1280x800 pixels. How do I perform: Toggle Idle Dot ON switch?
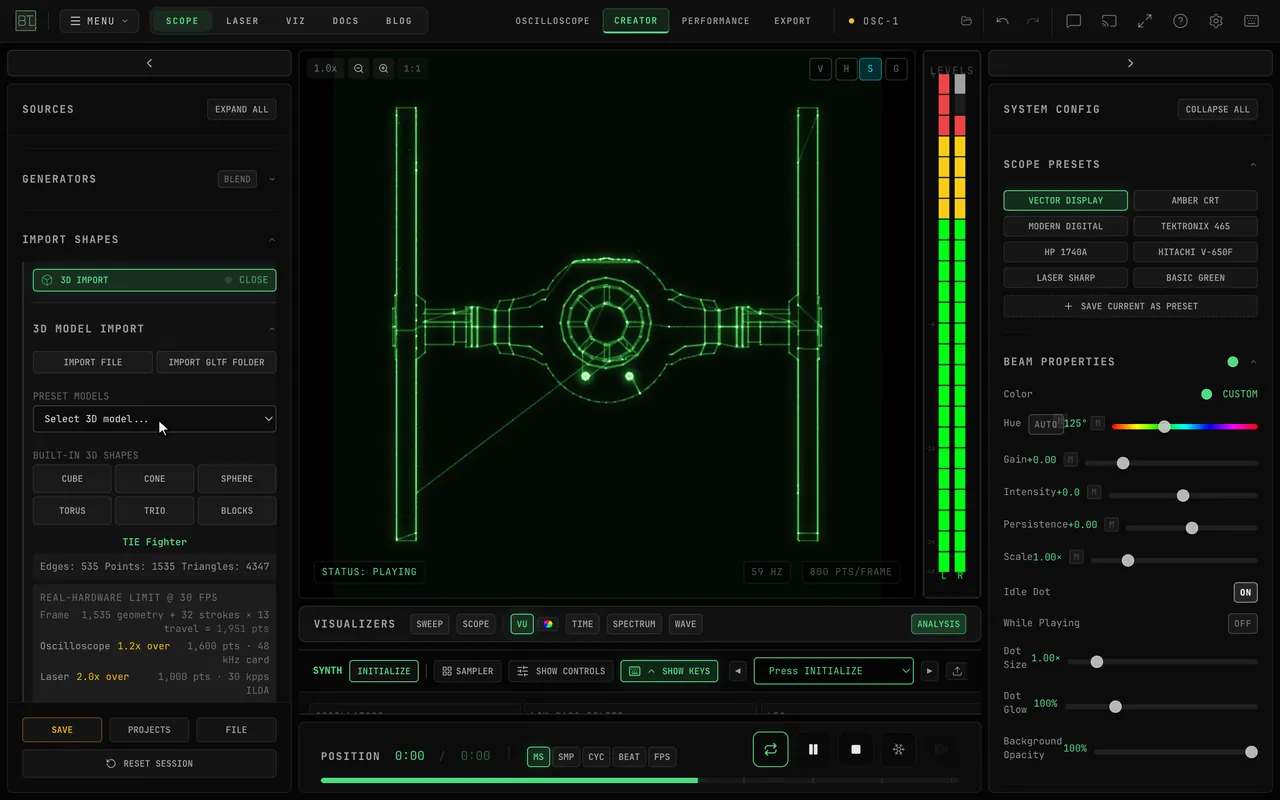click(1245, 592)
